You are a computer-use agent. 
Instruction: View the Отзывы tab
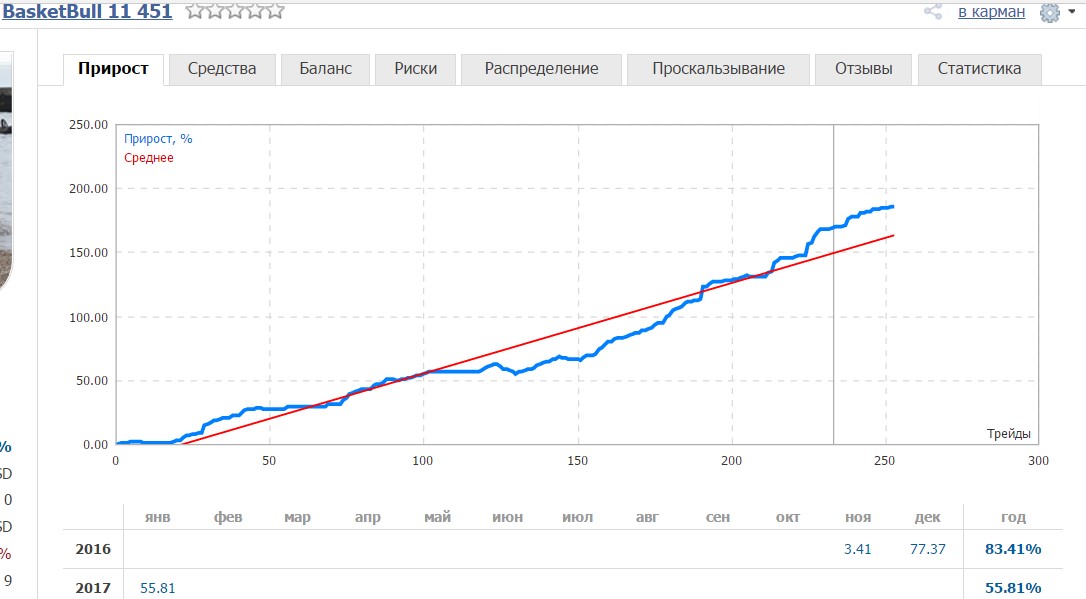click(x=863, y=69)
